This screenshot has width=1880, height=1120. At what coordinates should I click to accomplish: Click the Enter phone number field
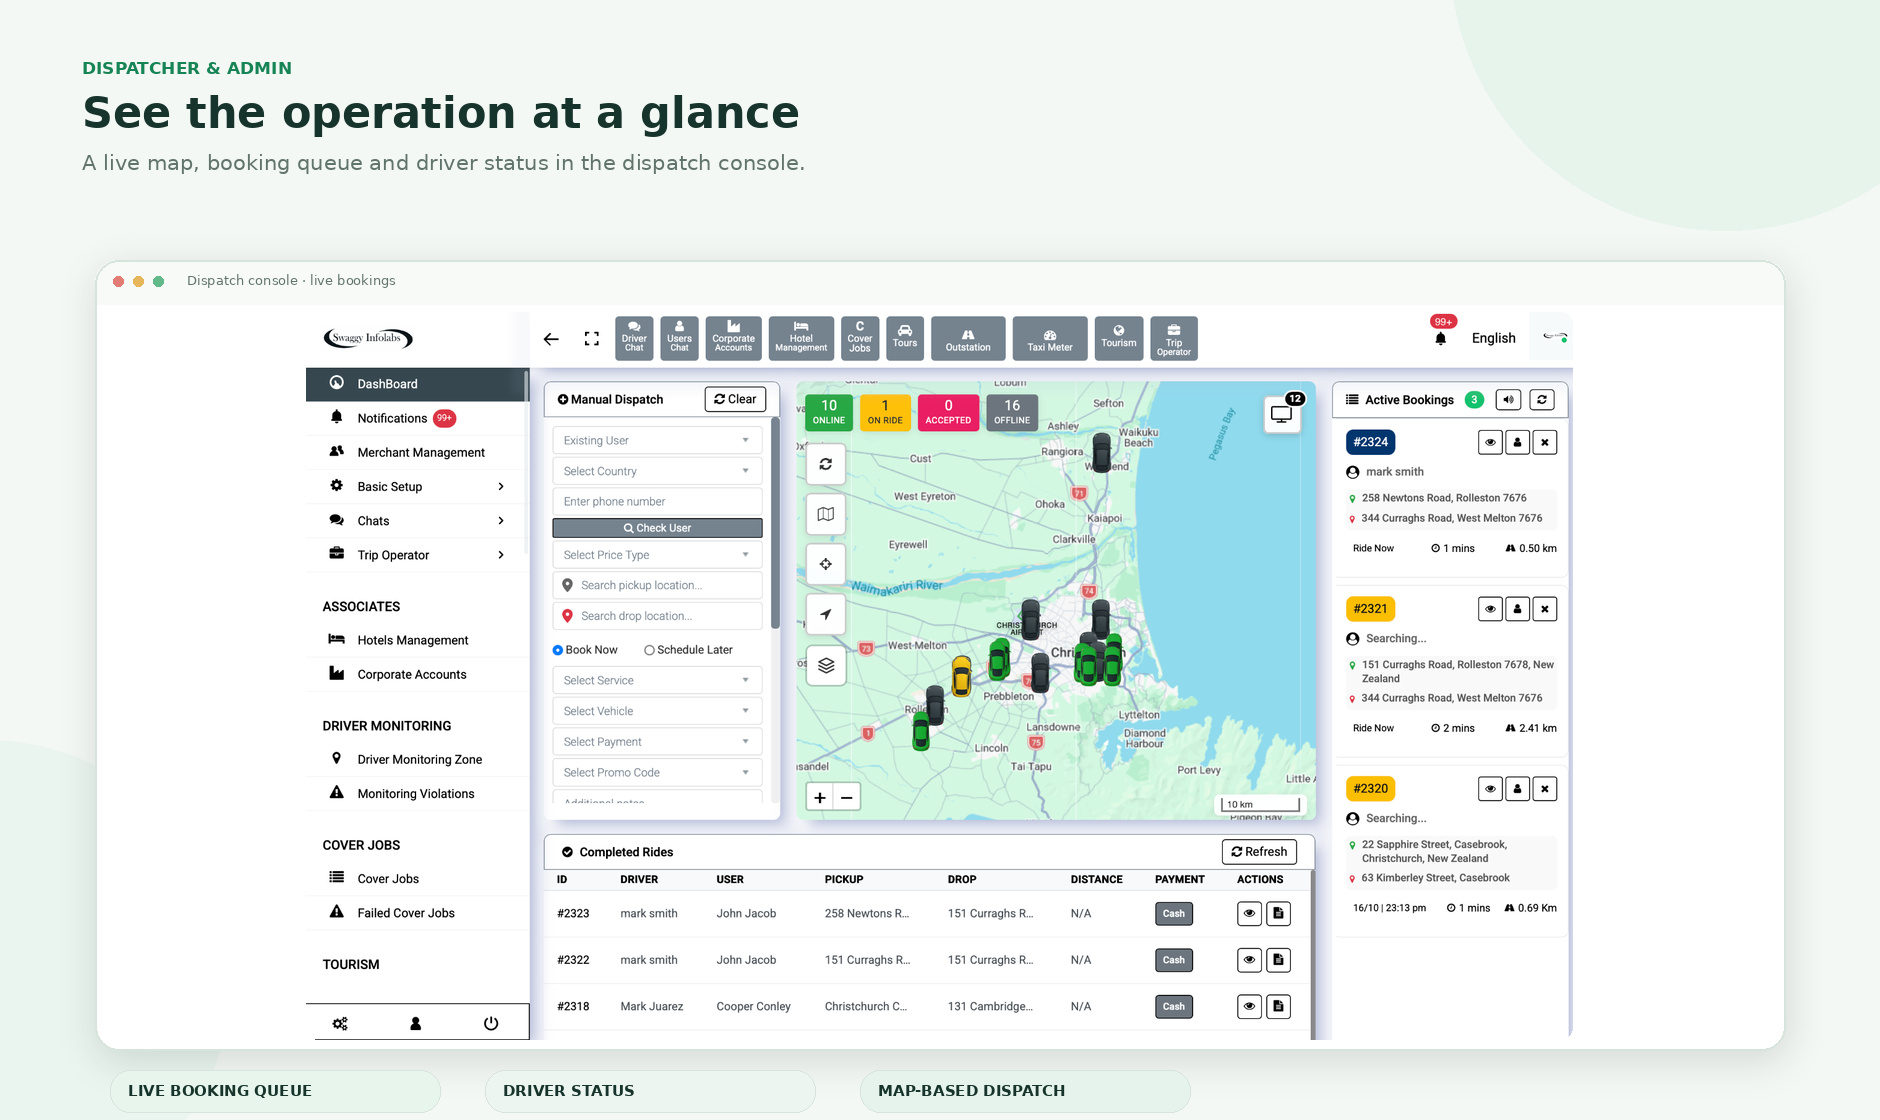[x=657, y=502]
